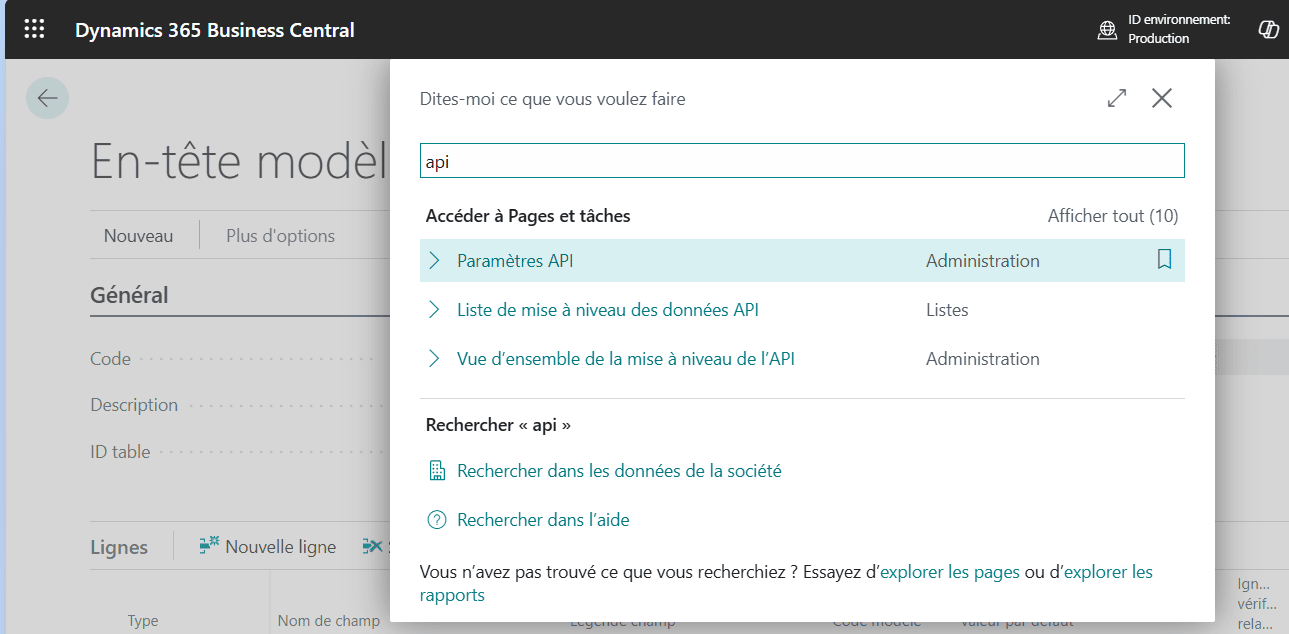Click the Lignes section heading
Image resolution: width=1289 pixels, height=634 pixels.
[x=119, y=547]
